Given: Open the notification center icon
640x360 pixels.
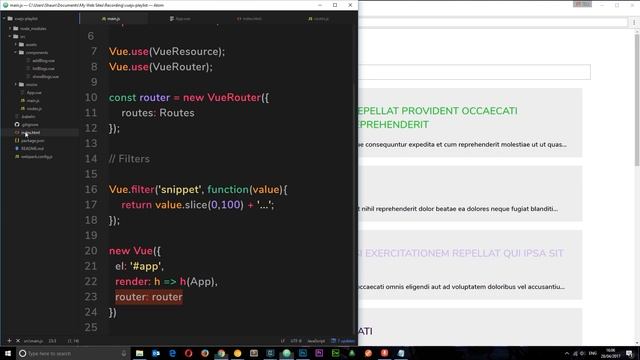Looking at the screenshot, I should (x=629, y=353).
